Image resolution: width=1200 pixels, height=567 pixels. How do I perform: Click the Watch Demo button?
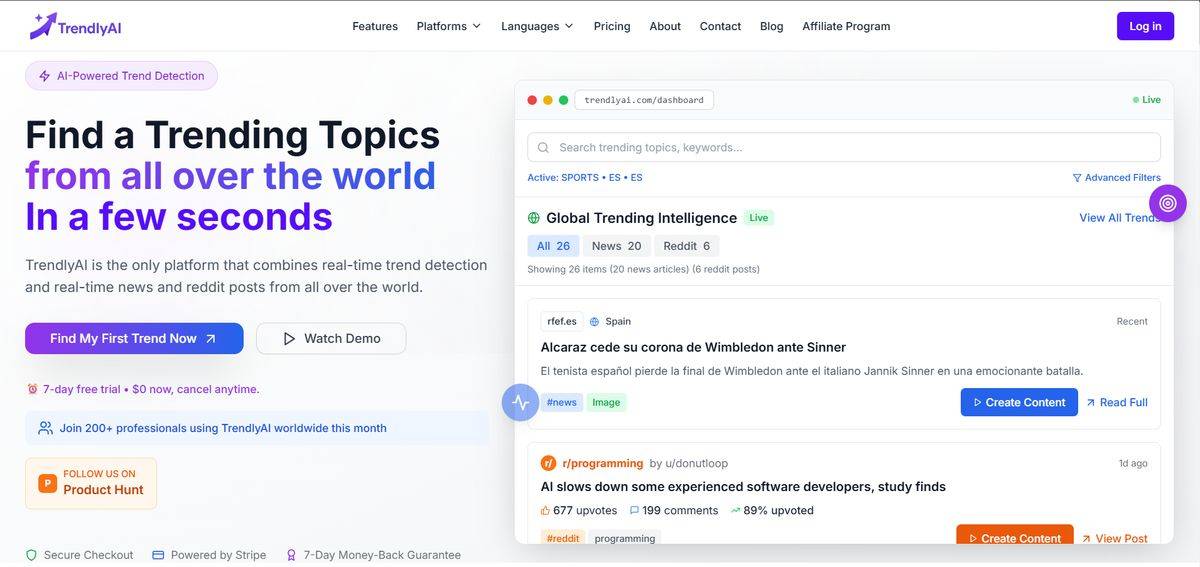click(x=331, y=339)
